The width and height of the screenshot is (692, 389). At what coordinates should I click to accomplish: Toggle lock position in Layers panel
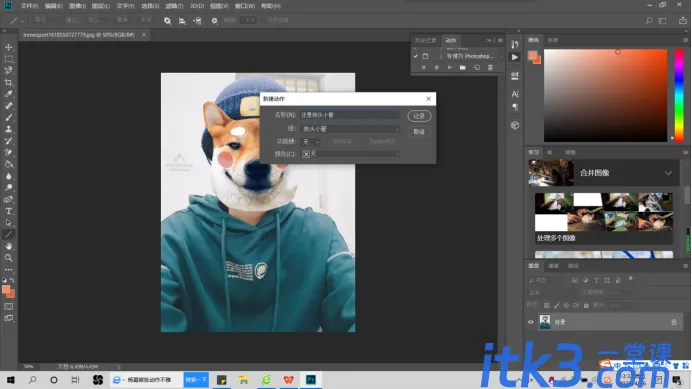566,305
